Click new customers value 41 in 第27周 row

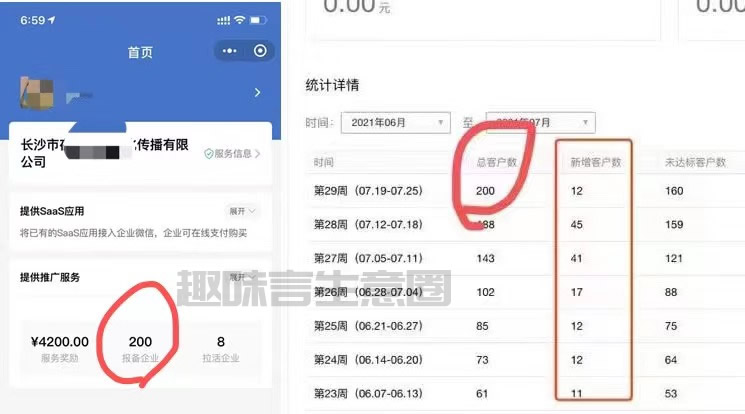click(x=576, y=258)
